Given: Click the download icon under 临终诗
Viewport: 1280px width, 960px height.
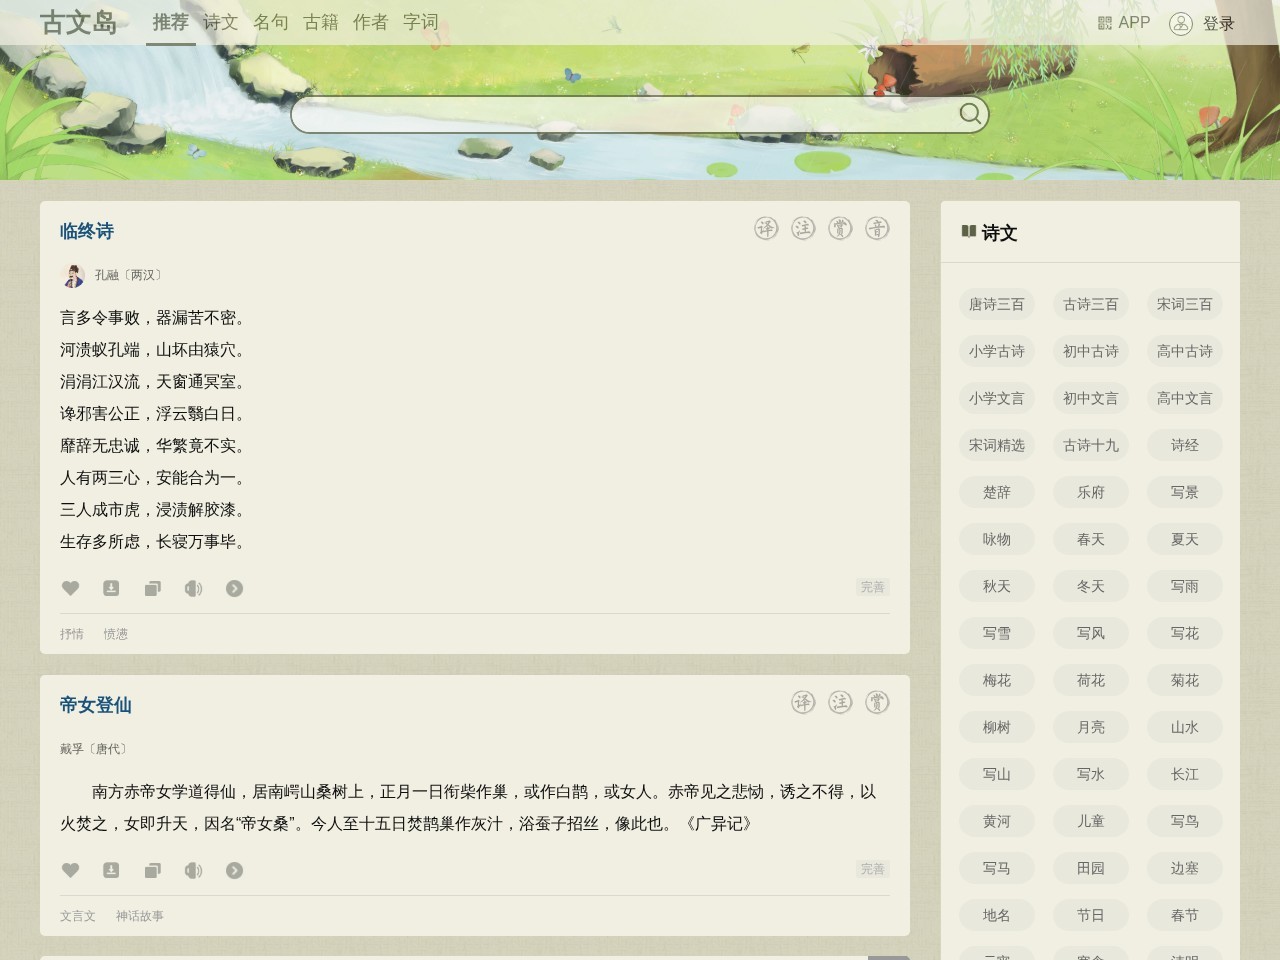Looking at the screenshot, I should pyautogui.click(x=111, y=588).
